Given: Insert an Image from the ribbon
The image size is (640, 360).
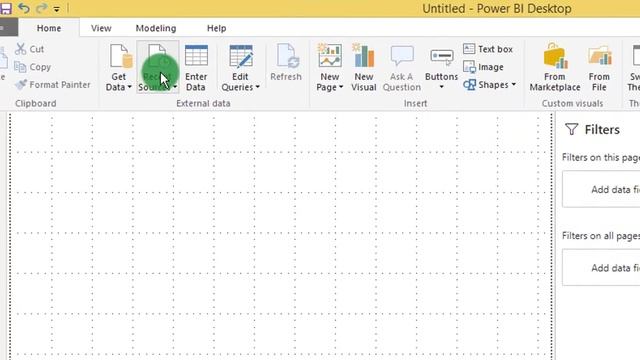Looking at the screenshot, I should (x=483, y=67).
